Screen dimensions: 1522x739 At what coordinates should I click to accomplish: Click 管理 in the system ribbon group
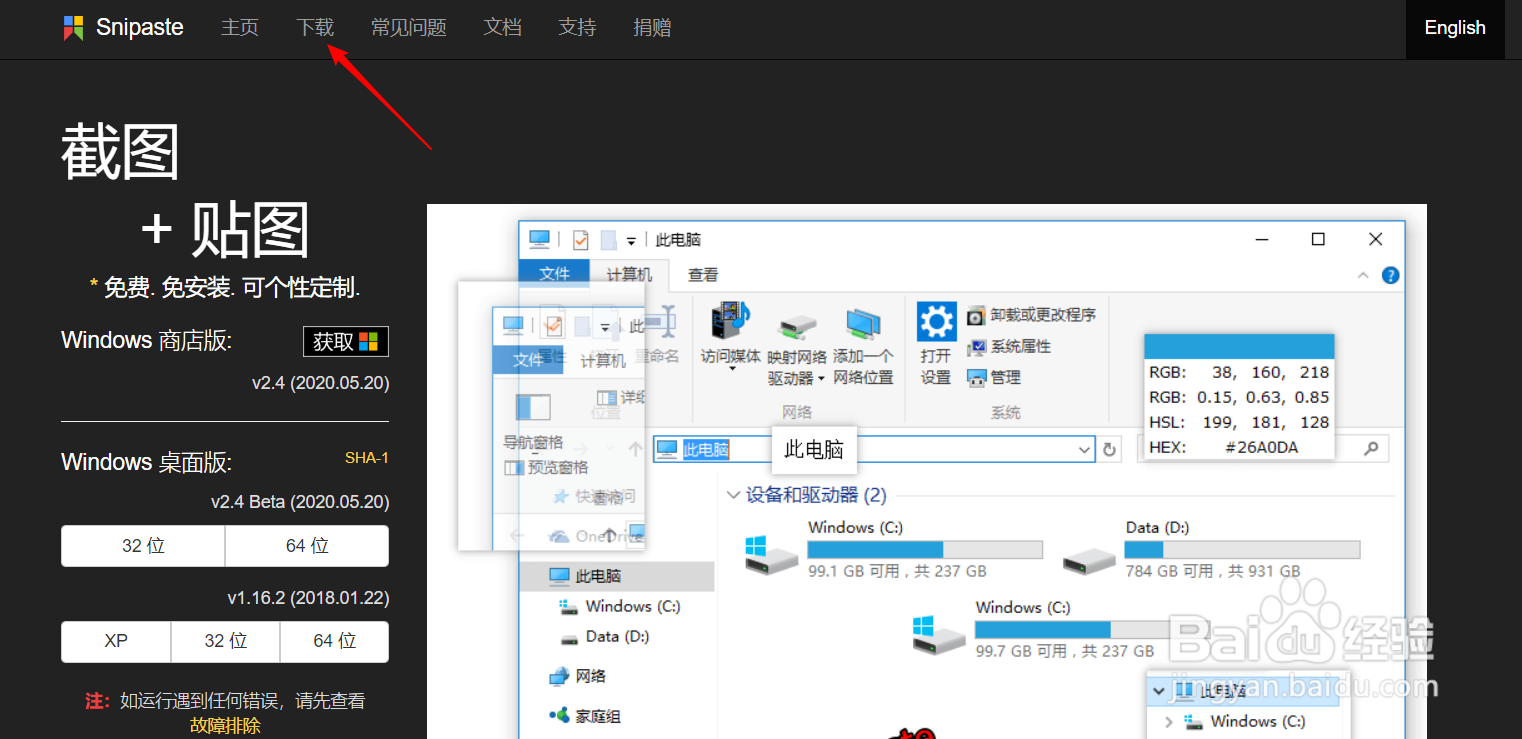993,377
